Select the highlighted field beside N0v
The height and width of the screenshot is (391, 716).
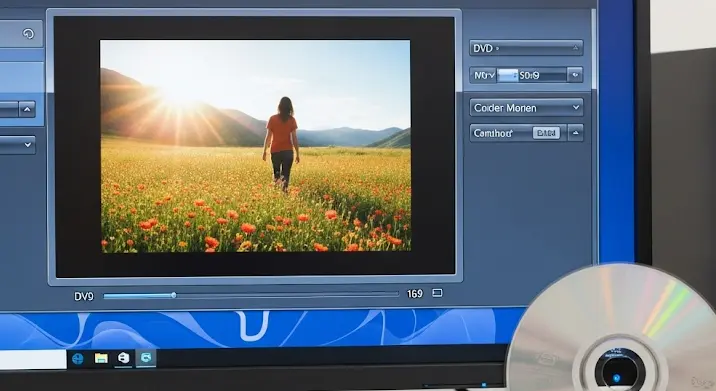click(507, 75)
